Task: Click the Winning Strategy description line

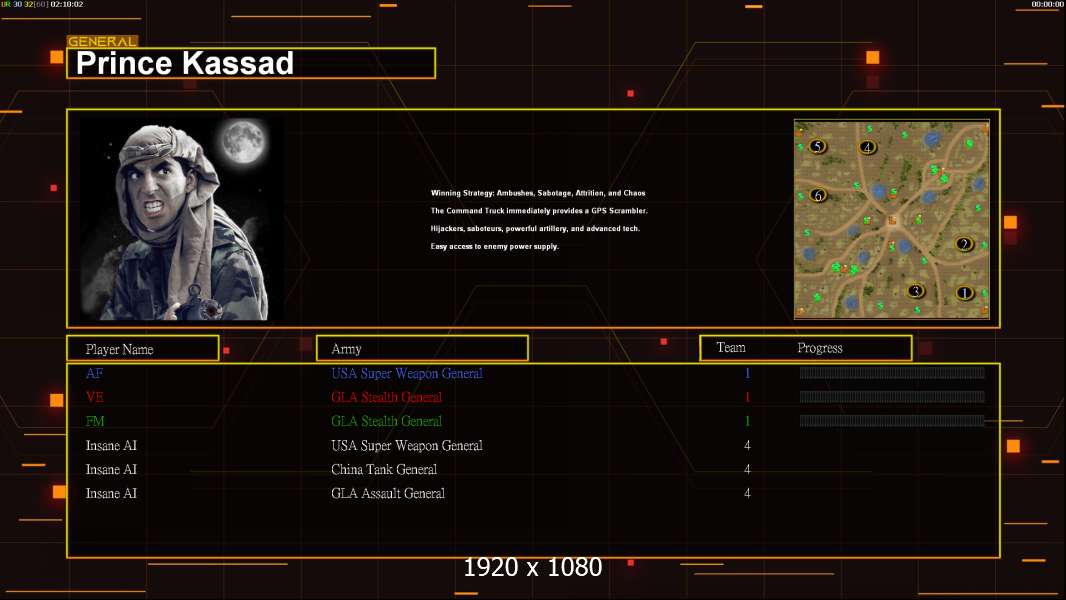Action: (x=538, y=193)
